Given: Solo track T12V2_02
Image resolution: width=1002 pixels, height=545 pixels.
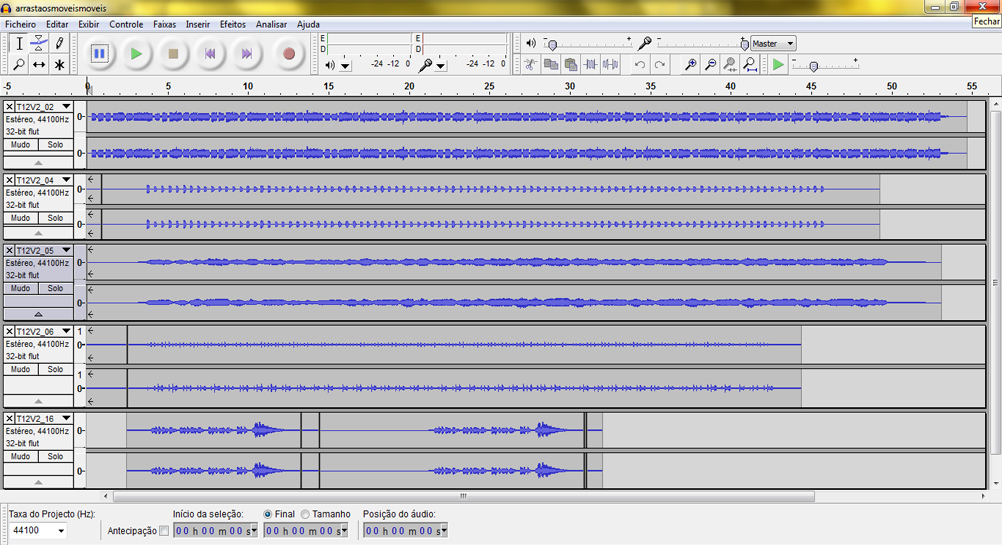Looking at the screenshot, I should [x=56, y=145].
